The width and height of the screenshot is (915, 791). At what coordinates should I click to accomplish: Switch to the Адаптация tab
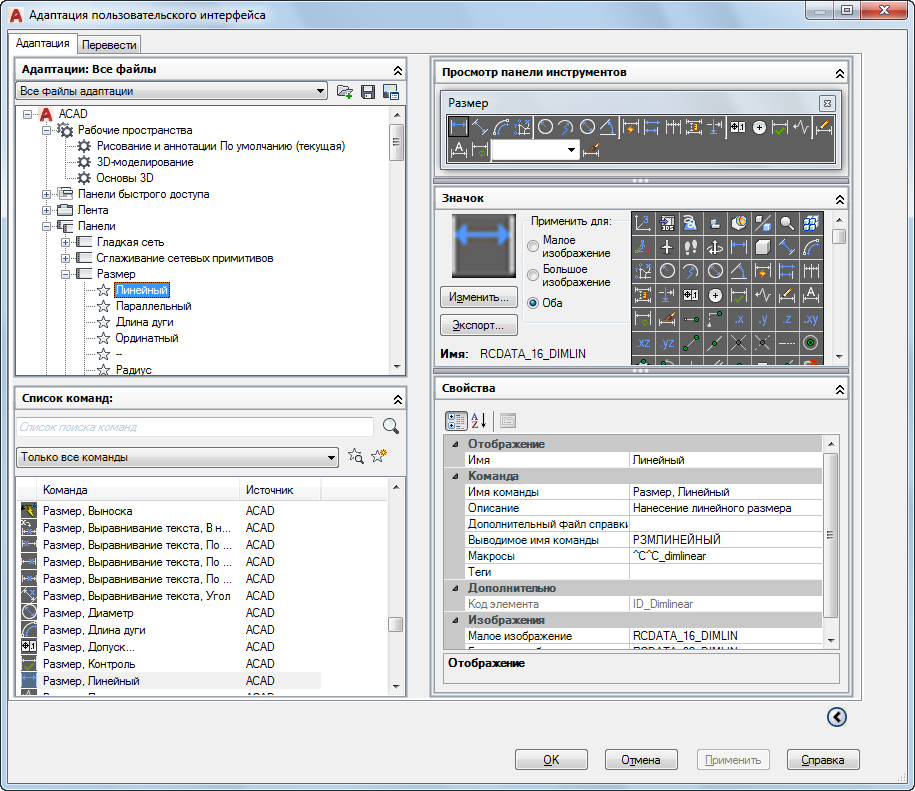pyautogui.click(x=43, y=43)
